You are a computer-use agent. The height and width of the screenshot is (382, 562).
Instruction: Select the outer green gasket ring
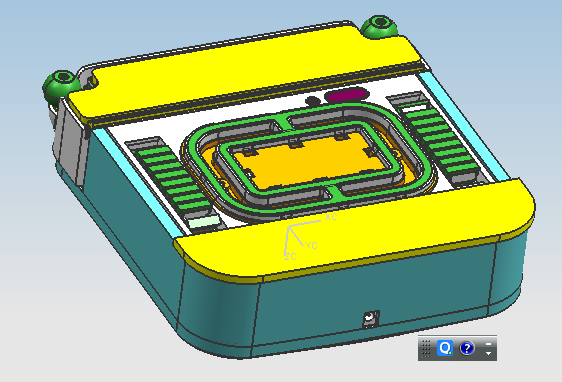point(308,158)
